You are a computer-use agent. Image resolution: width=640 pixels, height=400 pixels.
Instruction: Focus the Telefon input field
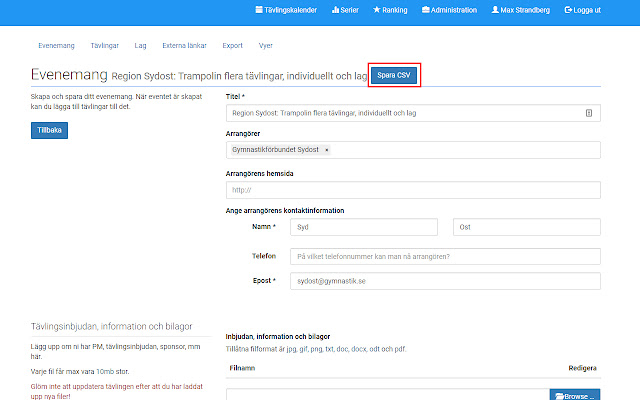[x=445, y=256]
